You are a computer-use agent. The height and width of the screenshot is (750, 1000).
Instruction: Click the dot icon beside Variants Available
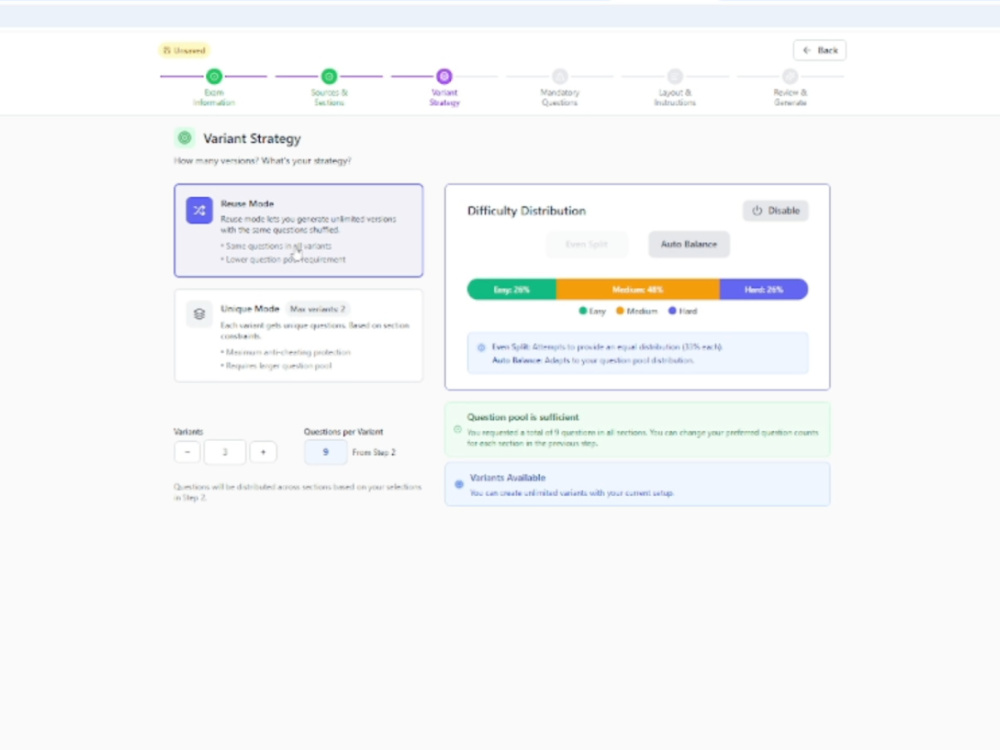tap(459, 484)
